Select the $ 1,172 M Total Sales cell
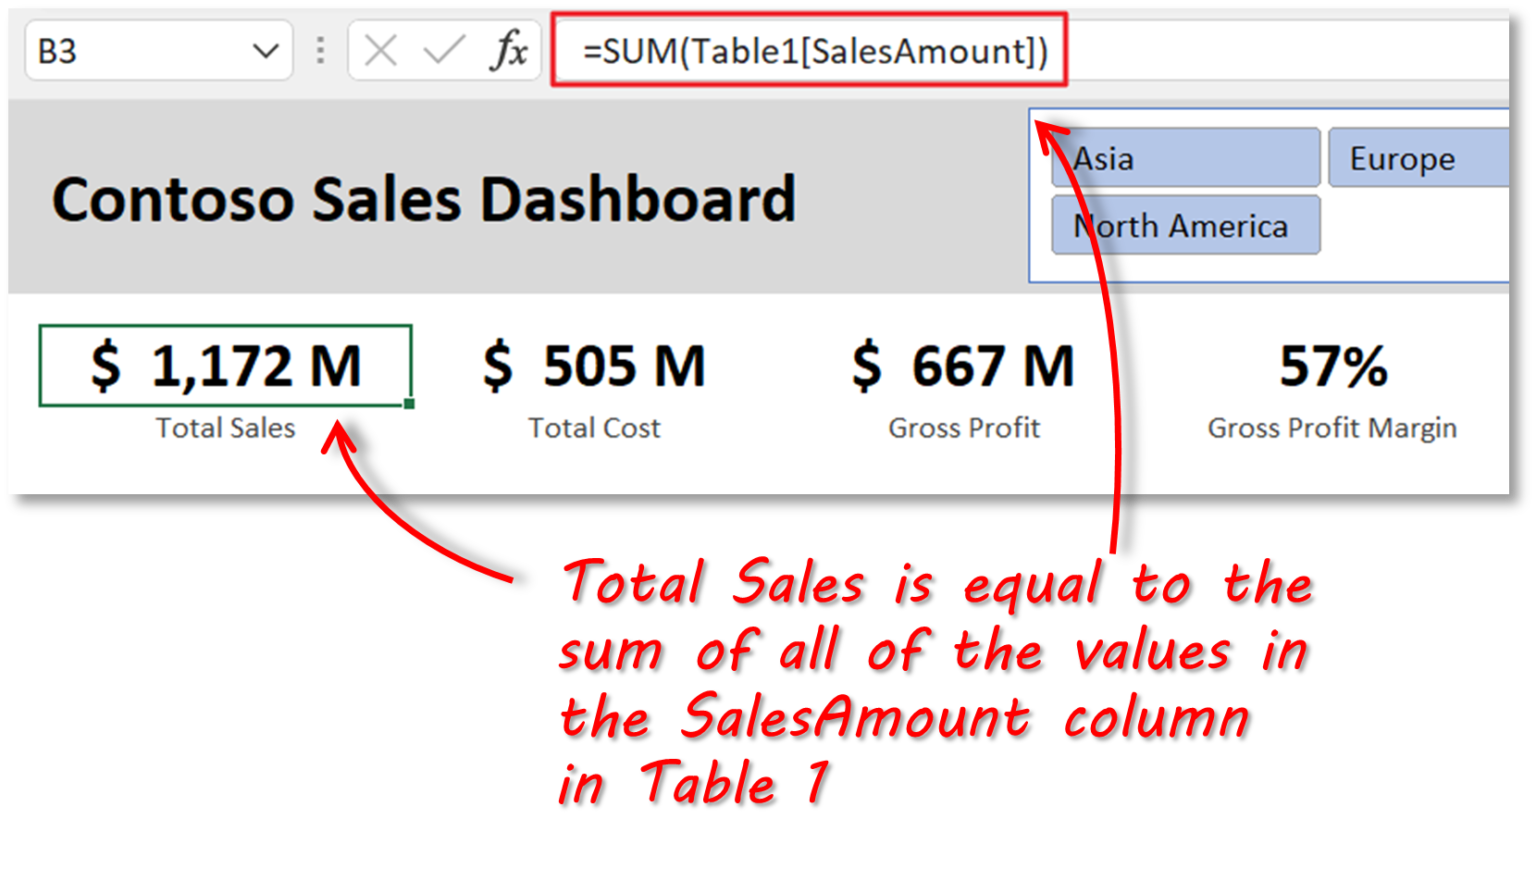 point(226,365)
